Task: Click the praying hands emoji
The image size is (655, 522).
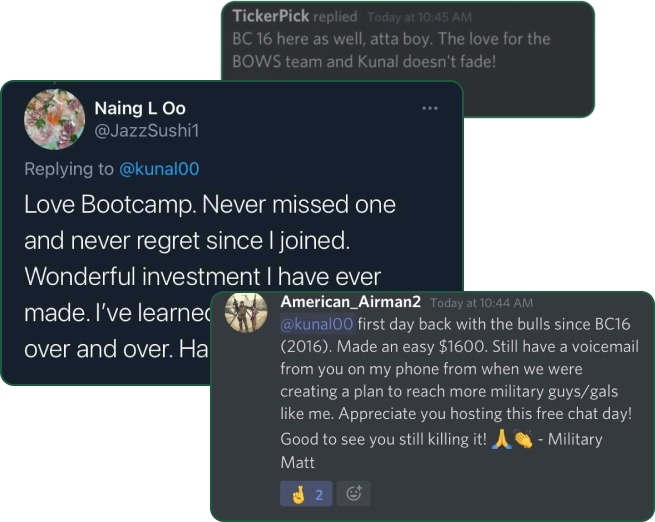Action: tap(502, 439)
